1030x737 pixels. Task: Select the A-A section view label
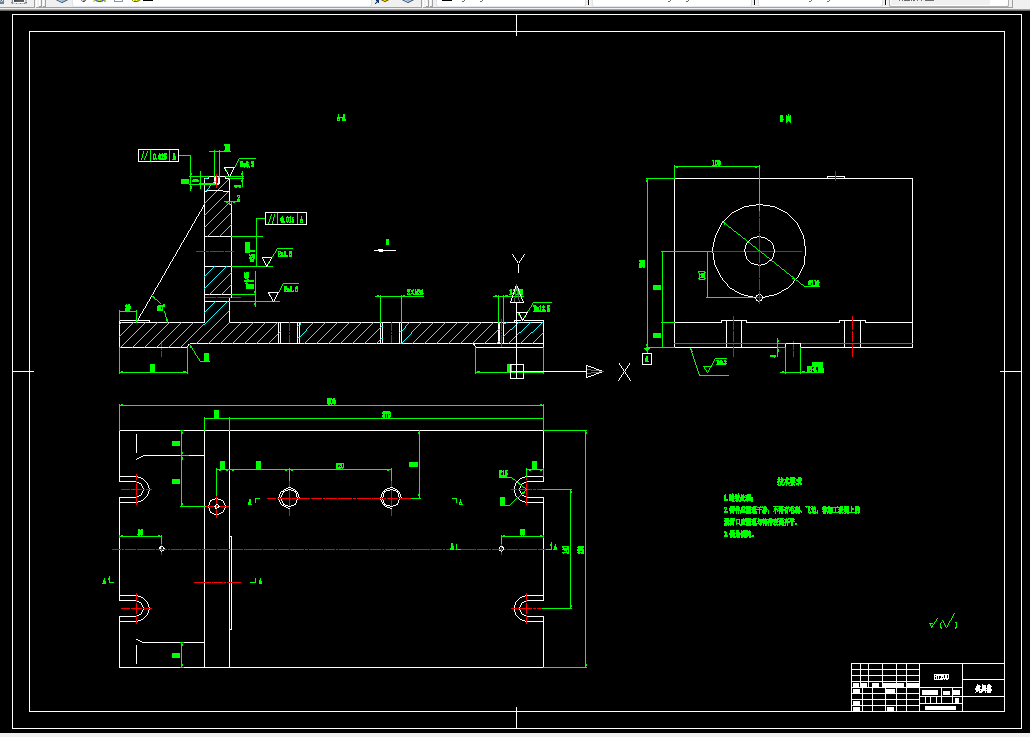(x=341, y=118)
